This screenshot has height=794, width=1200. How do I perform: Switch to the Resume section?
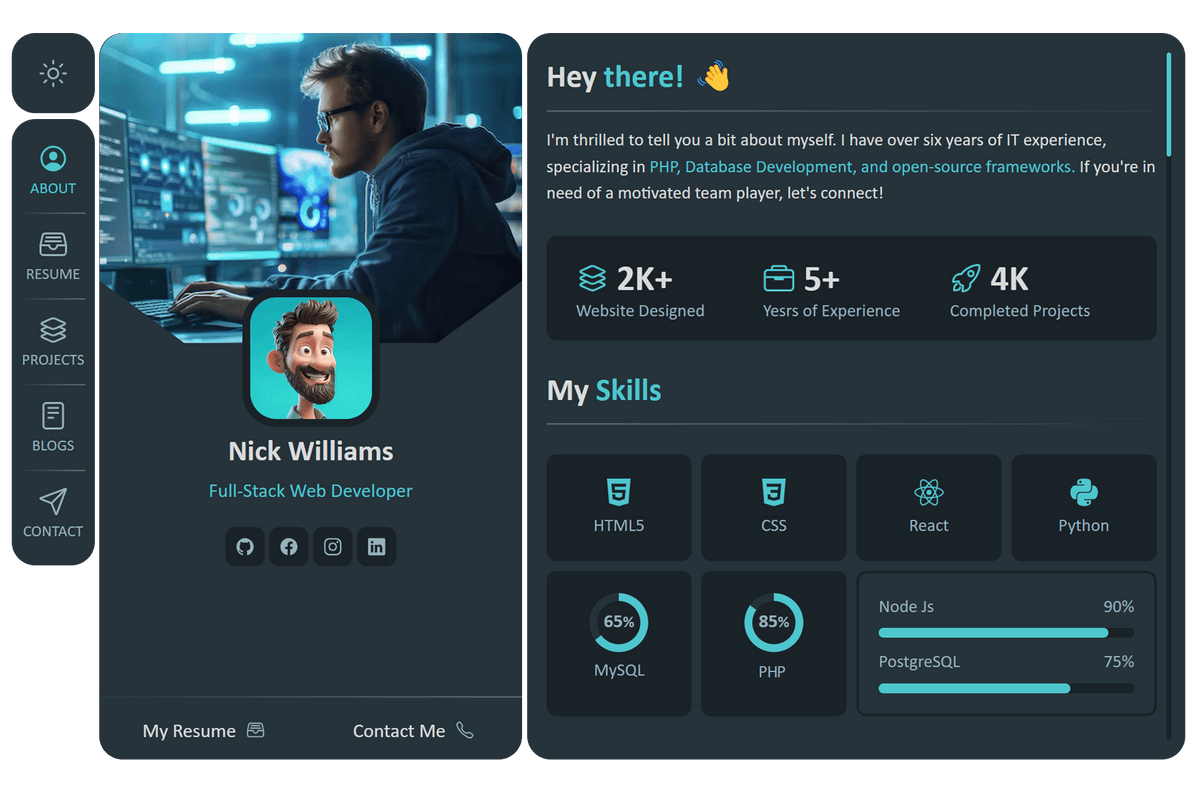[x=53, y=256]
